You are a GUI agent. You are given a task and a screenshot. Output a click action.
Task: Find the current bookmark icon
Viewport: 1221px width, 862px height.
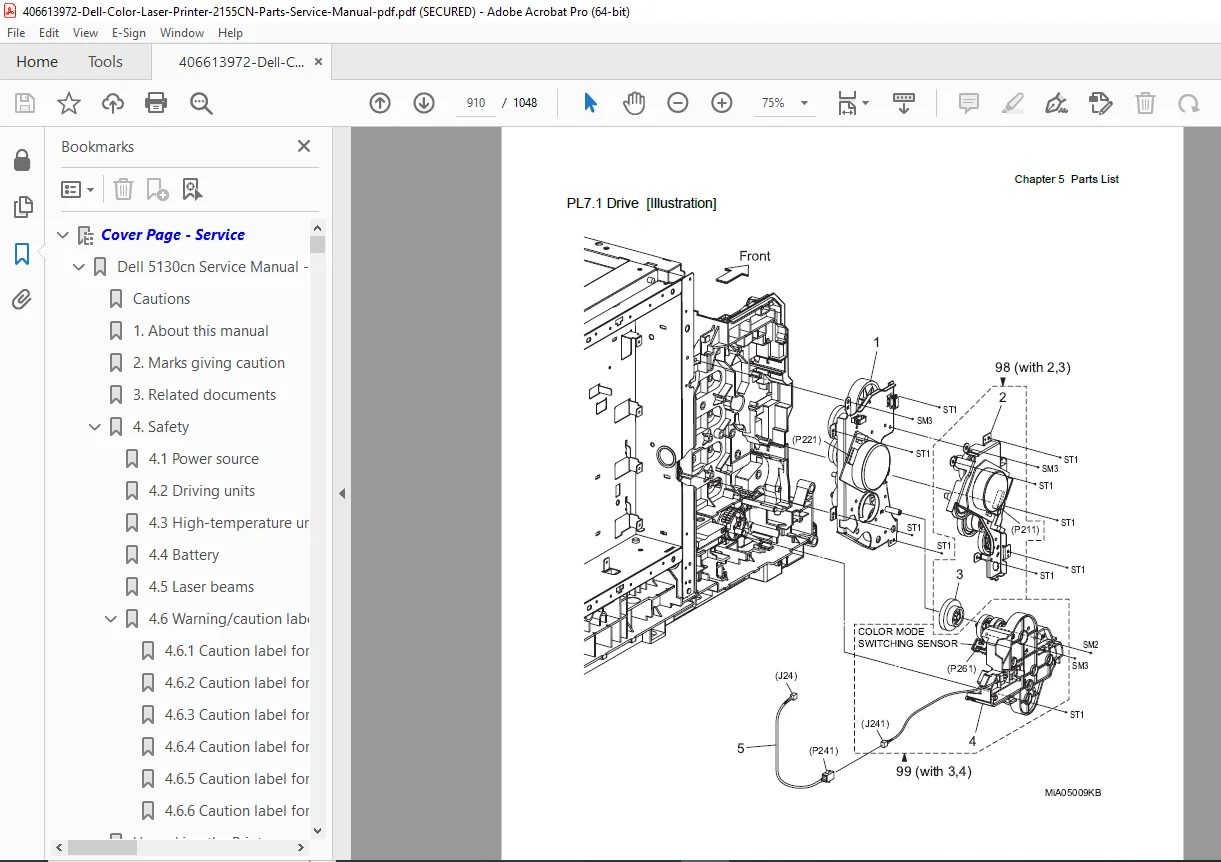click(x=192, y=189)
